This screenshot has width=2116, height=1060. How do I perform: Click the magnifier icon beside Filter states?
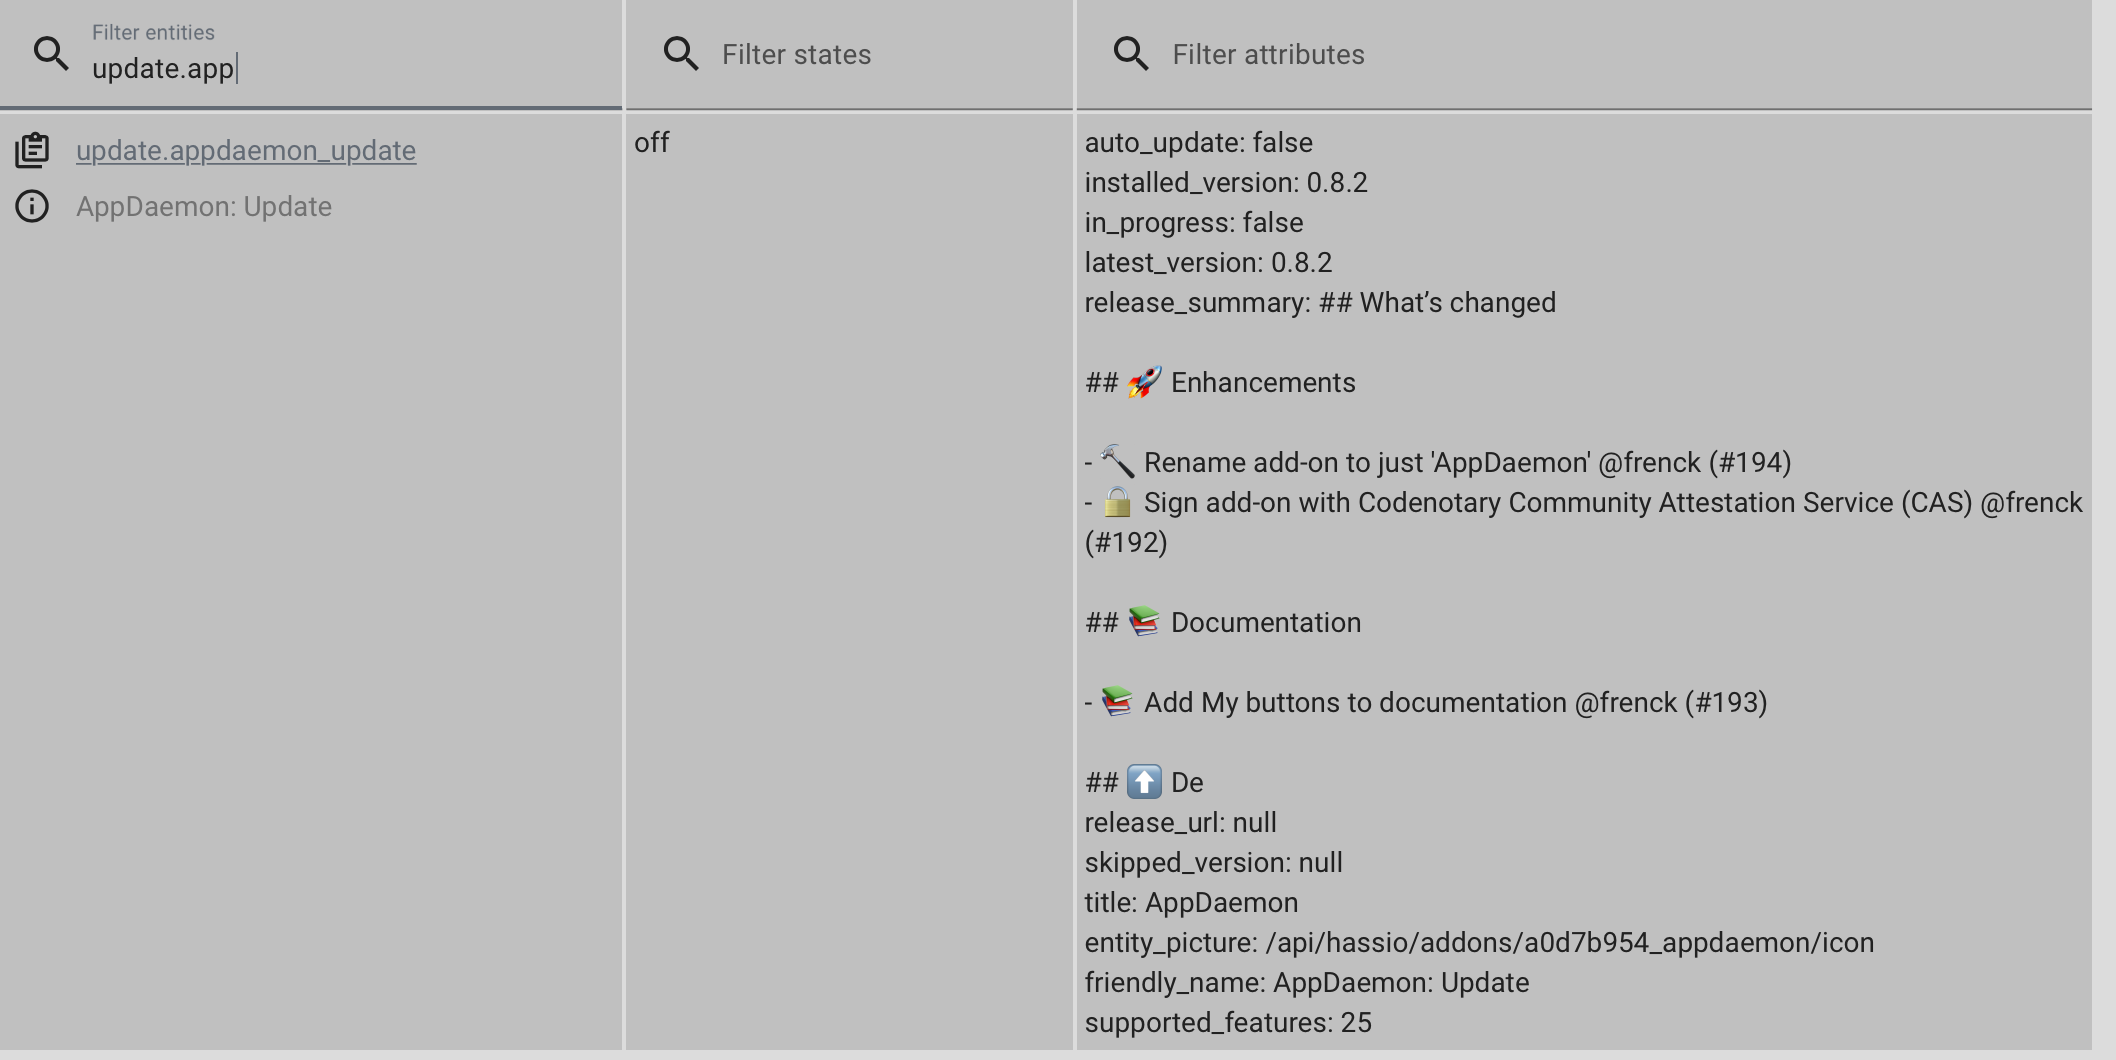pos(681,54)
